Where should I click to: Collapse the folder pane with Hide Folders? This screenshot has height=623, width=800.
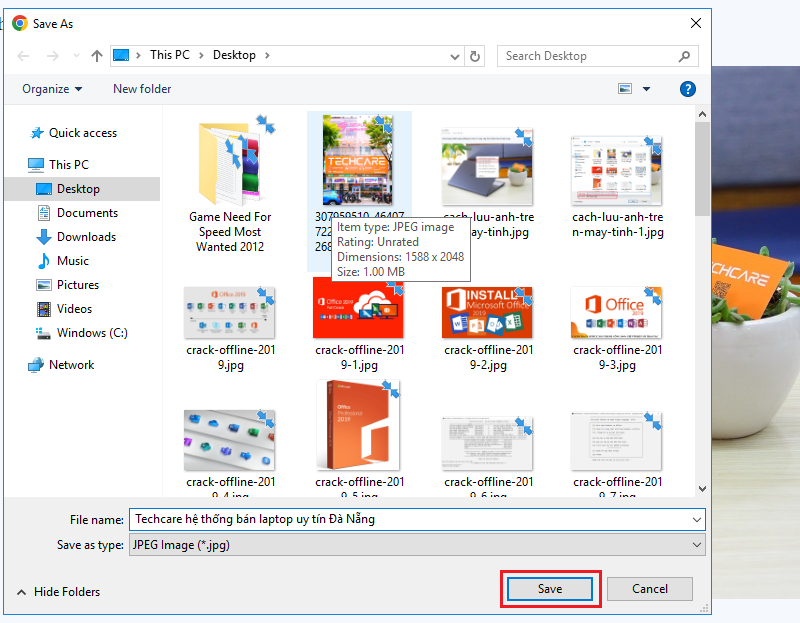(x=58, y=592)
